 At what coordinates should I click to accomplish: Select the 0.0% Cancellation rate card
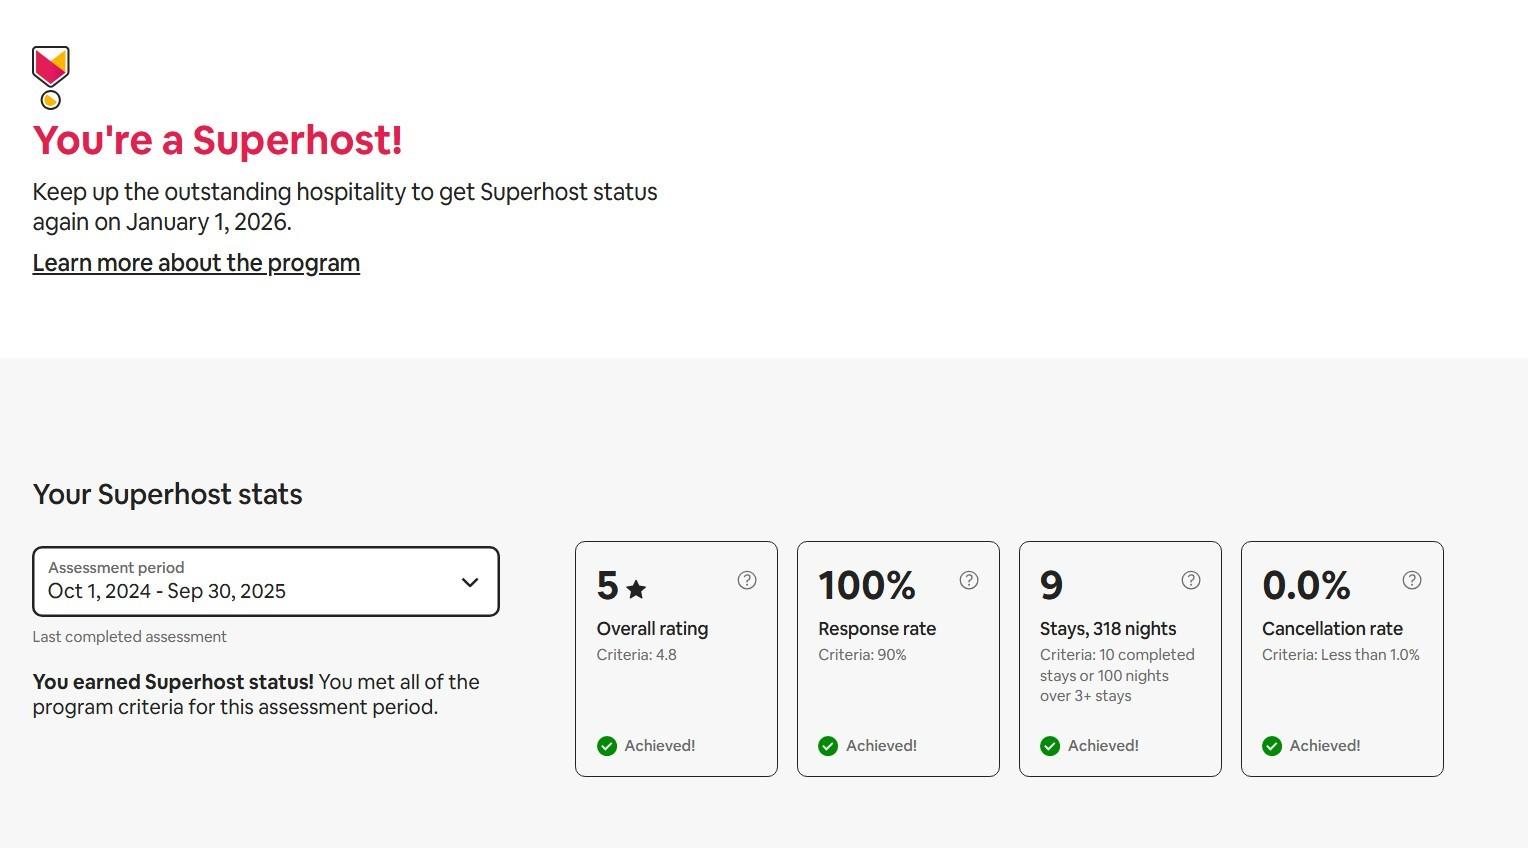coord(1342,690)
